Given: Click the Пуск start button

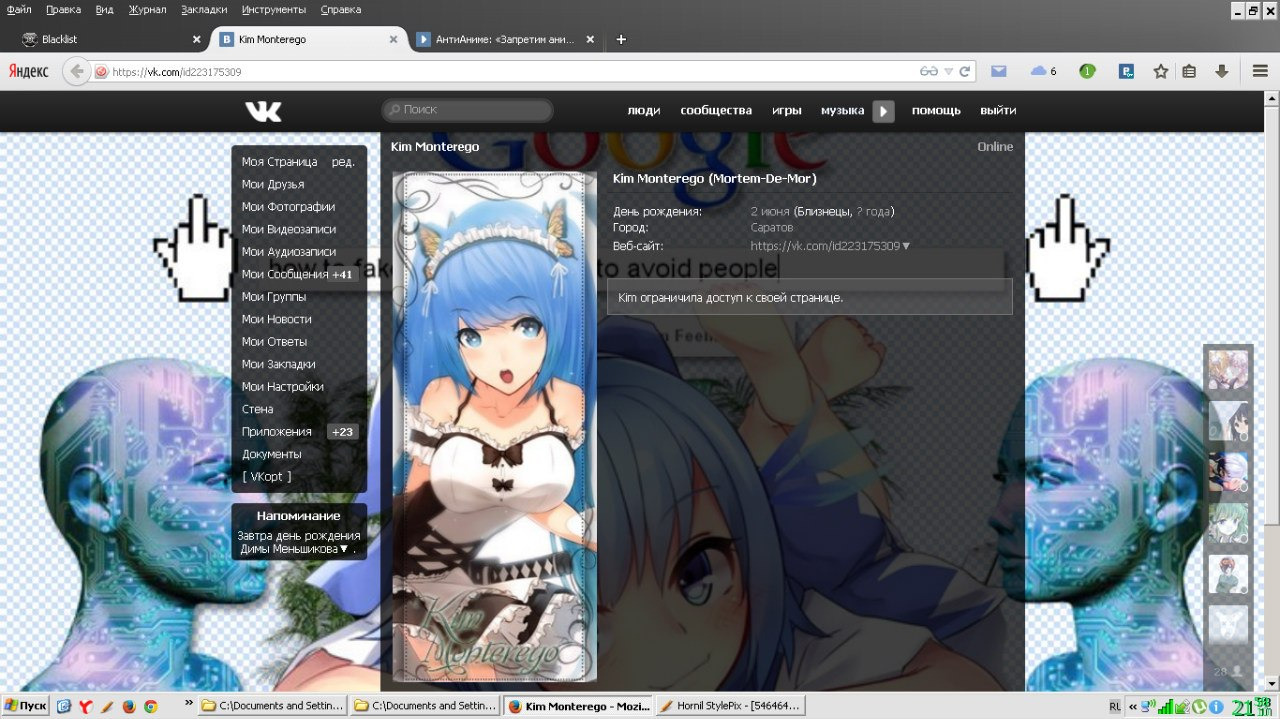Looking at the screenshot, I should pos(25,706).
